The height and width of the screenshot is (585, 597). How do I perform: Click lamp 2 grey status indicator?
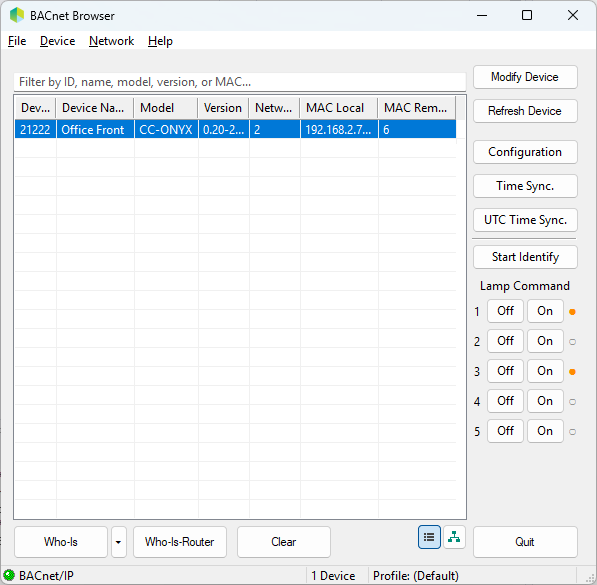point(572,342)
